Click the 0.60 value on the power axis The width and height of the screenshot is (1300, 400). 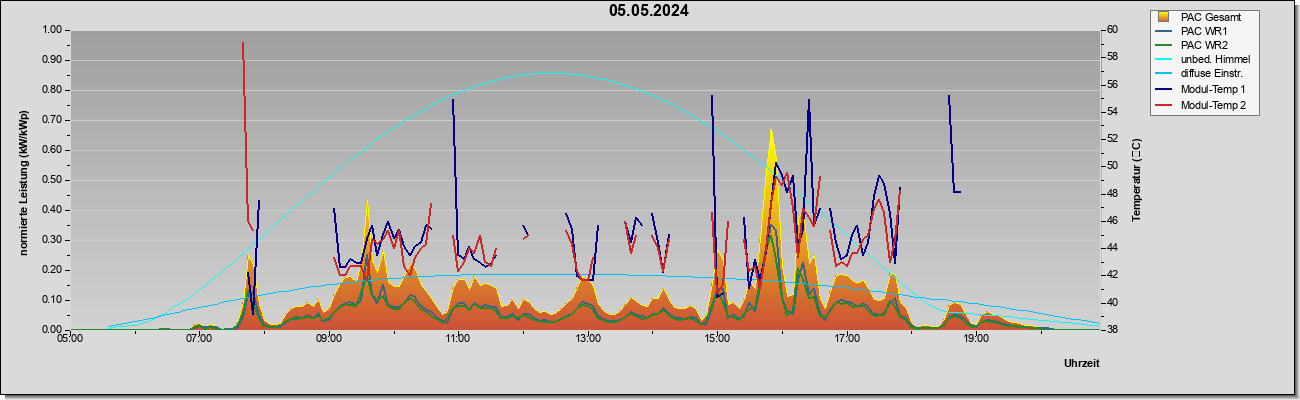point(51,150)
